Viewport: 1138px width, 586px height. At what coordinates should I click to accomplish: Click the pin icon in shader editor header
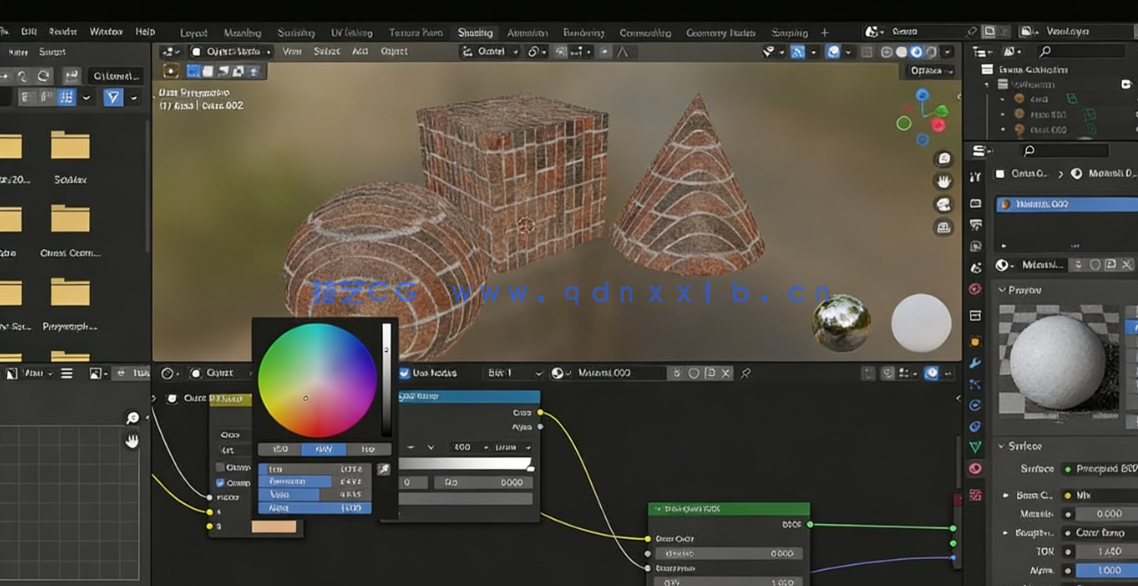coord(746,372)
